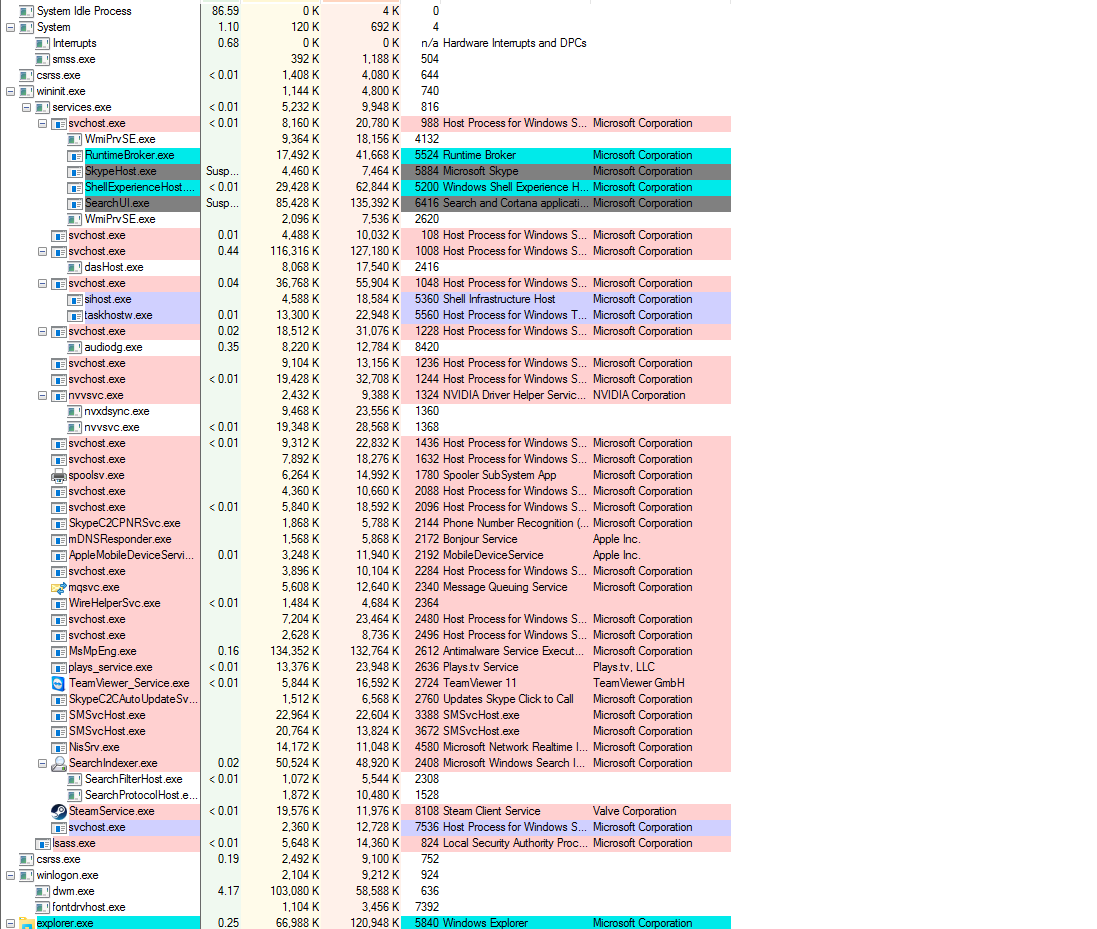
Task: Click the 'TeamViewer GmbH' company cell
Action: coord(639,683)
